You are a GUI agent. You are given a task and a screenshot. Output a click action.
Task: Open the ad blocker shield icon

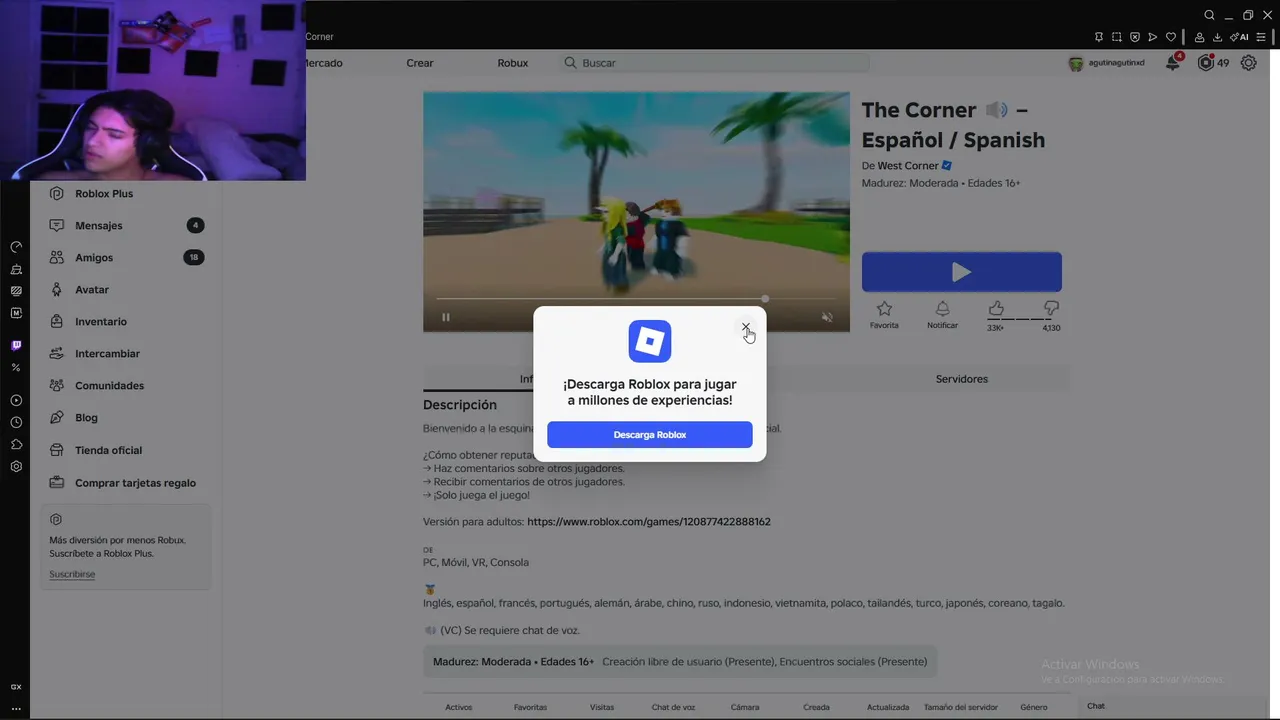click(x=1135, y=37)
